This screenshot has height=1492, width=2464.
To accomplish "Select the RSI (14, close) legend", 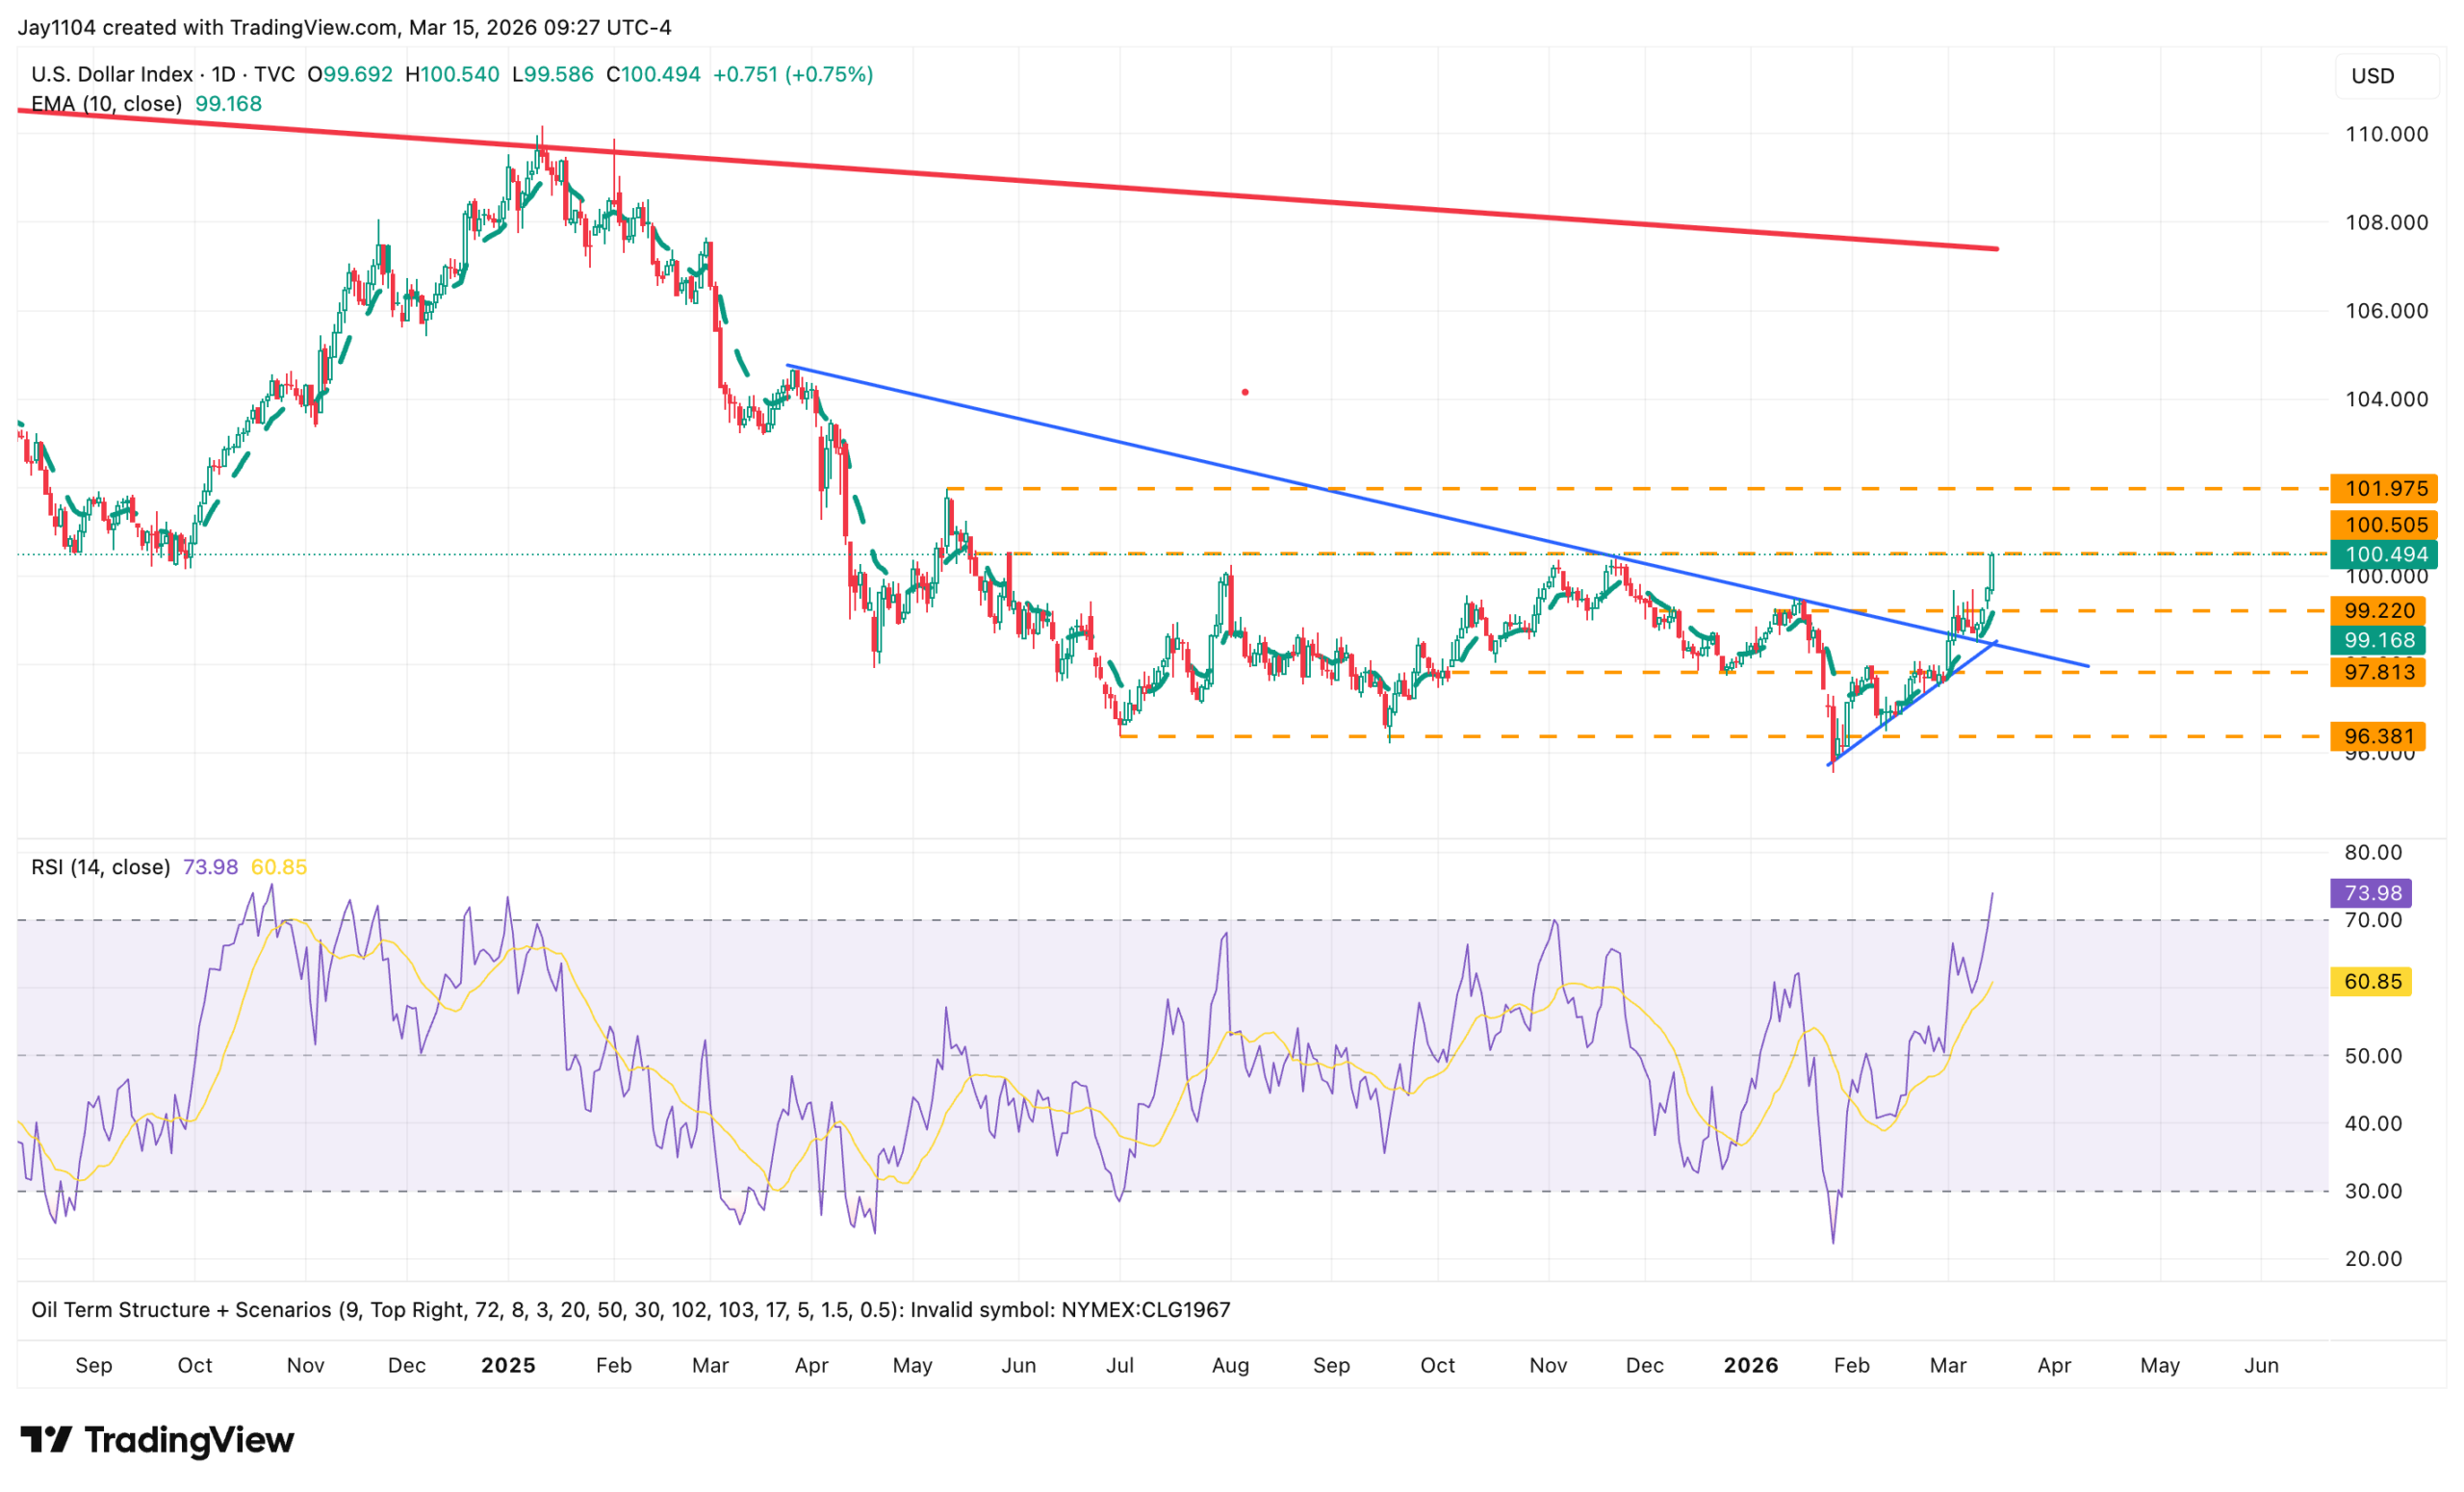I will pyautogui.click(x=100, y=867).
